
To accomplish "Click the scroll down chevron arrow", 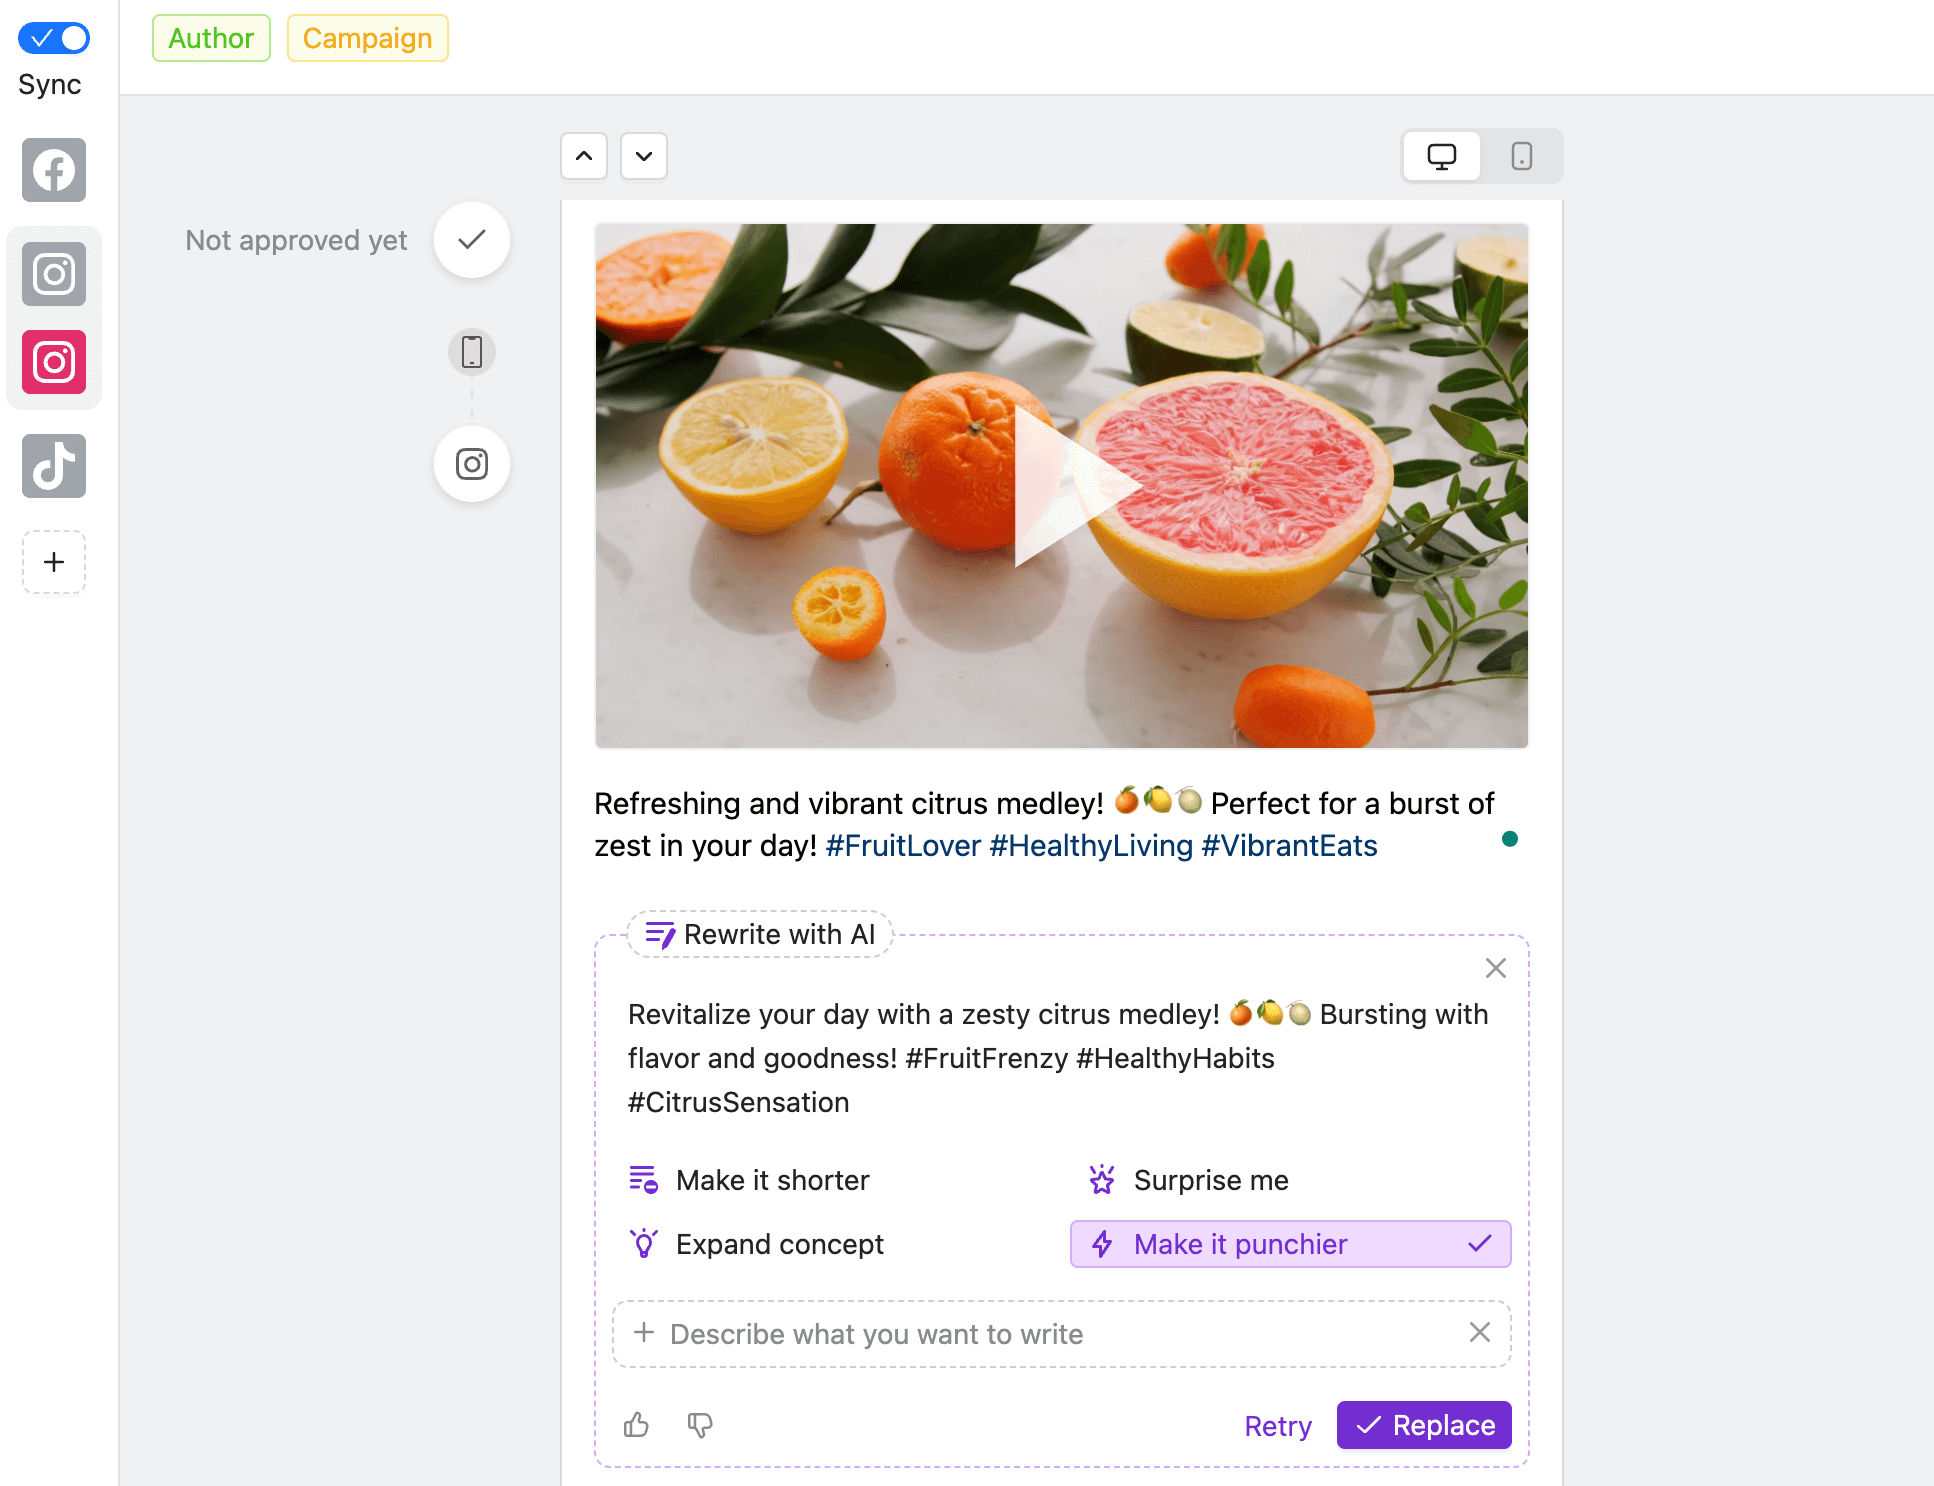I will click(643, 156).
